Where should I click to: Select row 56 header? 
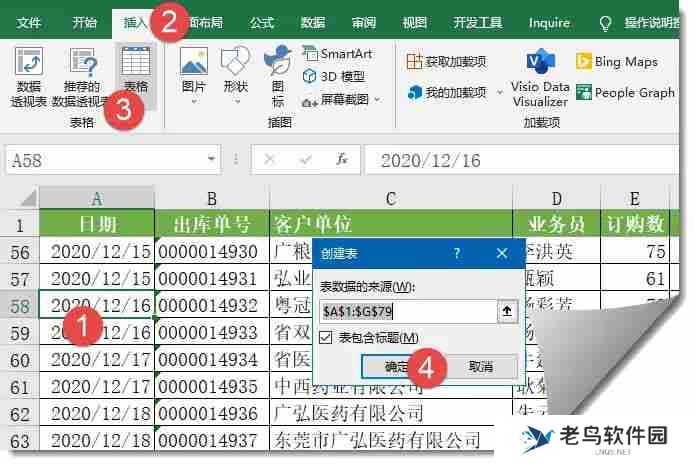click(20, 253)
